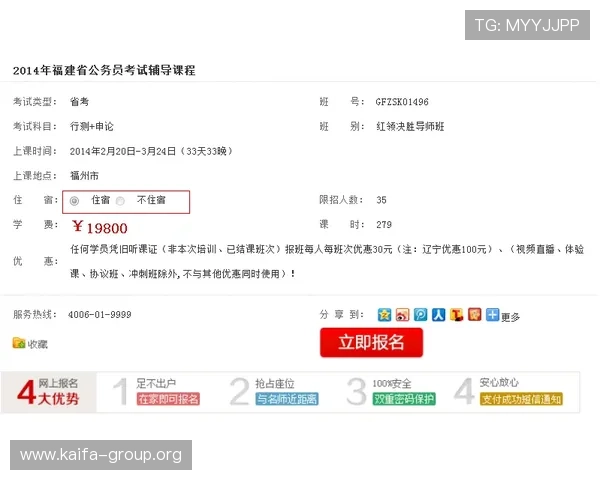
Task: Click the 收藏 link
Action: pyautogui.click(x=38, y=344)
